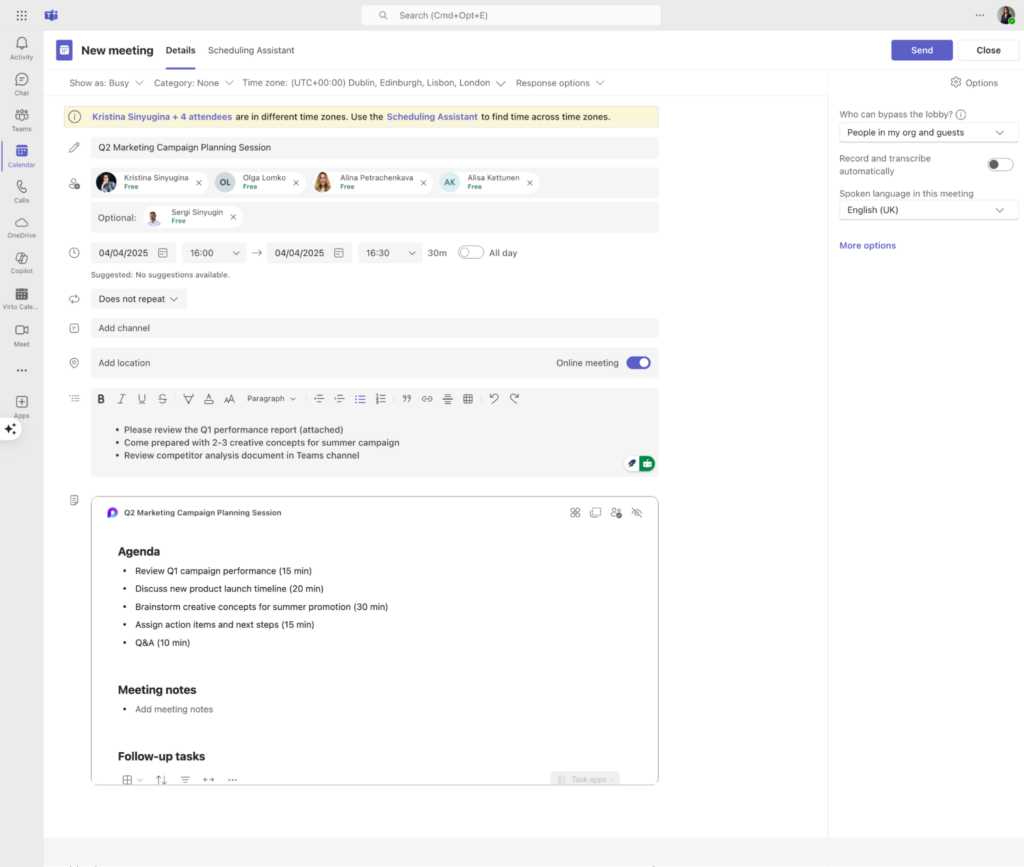The image size is (1024, 867).
Task: Apply underline formatting in description editor
Action: click(x=142, y=399)
